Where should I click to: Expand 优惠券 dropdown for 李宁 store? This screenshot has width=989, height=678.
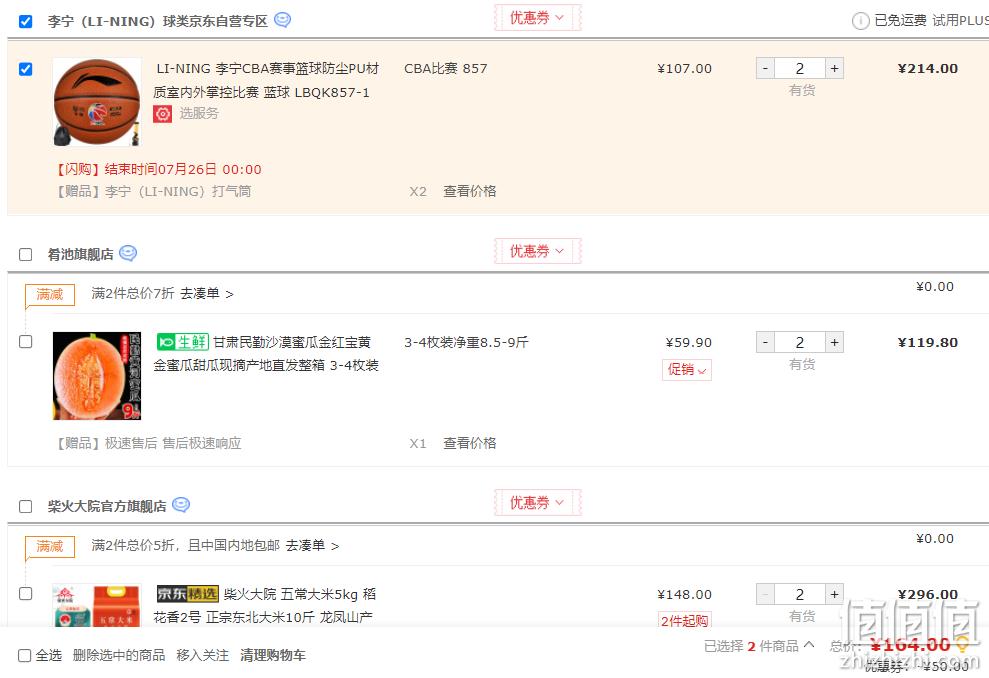click(537, 18)
